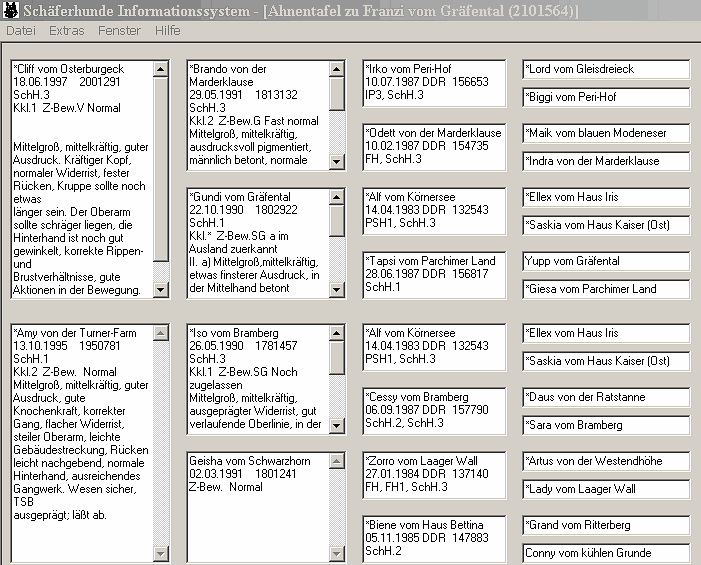Select the Odett von der Marderklause entry

coord(434,146)
